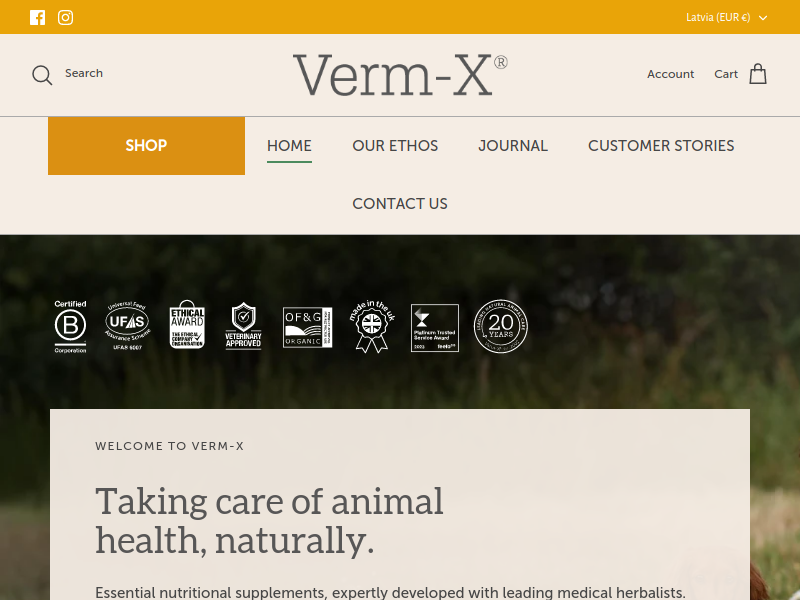Screen dimensions: 800x600
Task: Open the Instagram profile icon
Action: click(x=65, y=17)
